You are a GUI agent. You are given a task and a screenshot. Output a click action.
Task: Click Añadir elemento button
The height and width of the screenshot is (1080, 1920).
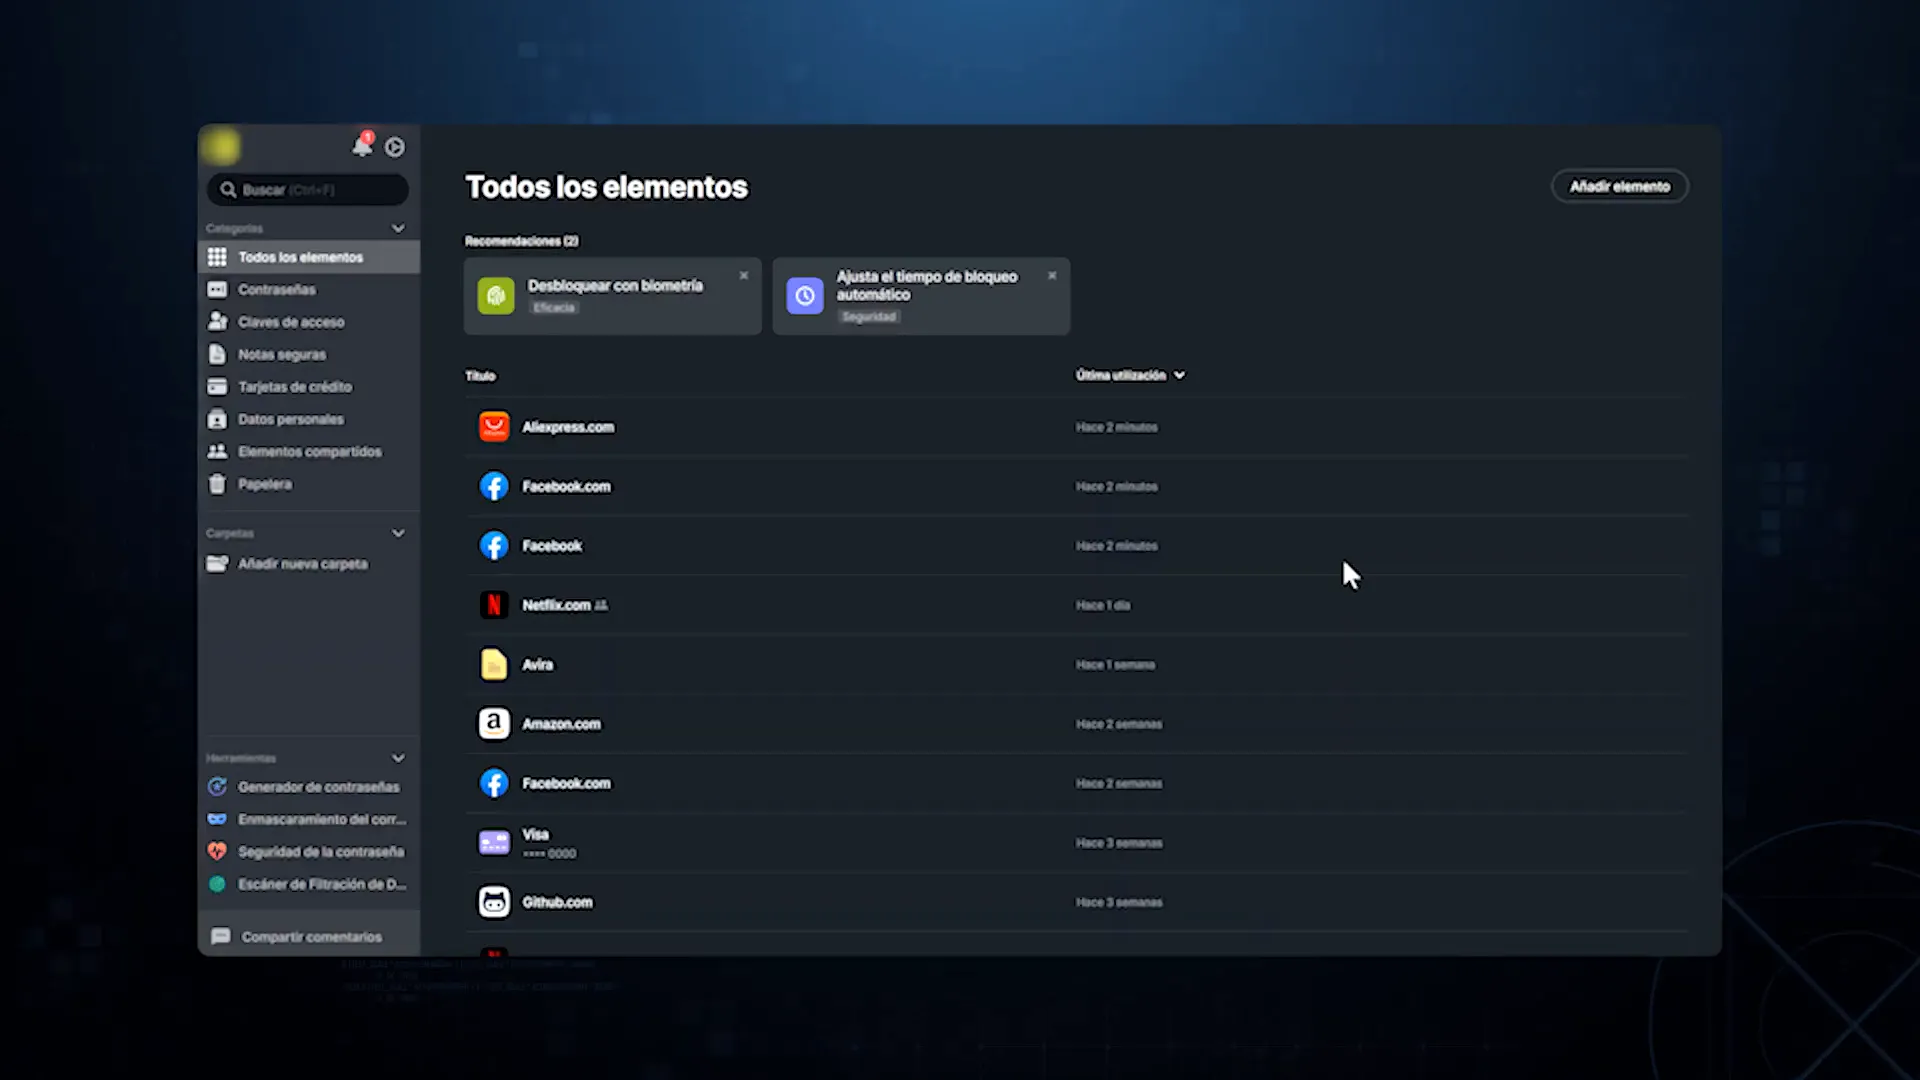coord(1619,186)
